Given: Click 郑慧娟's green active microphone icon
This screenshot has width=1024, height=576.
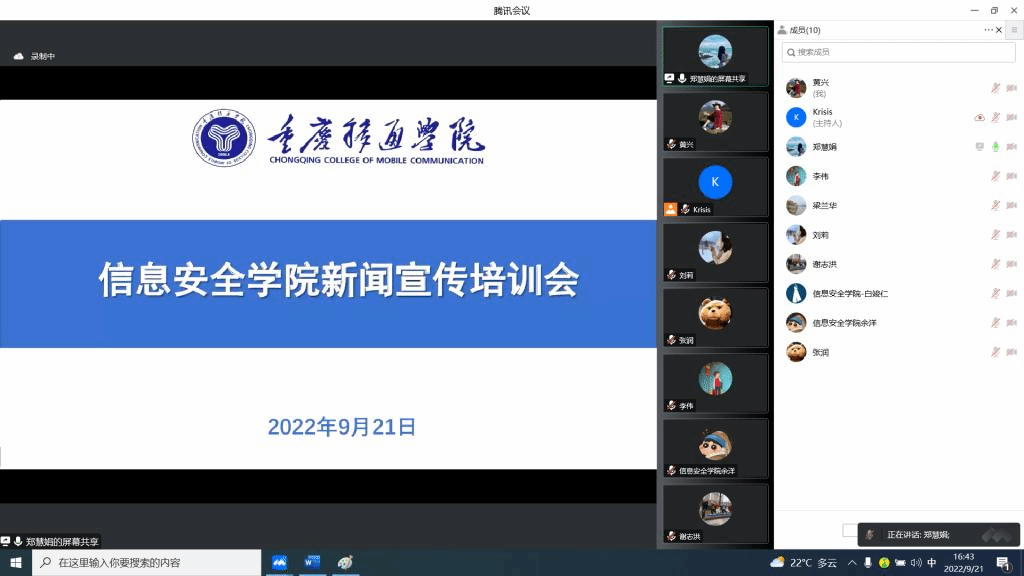Looking at the screenshot, I should pos(996,147).
